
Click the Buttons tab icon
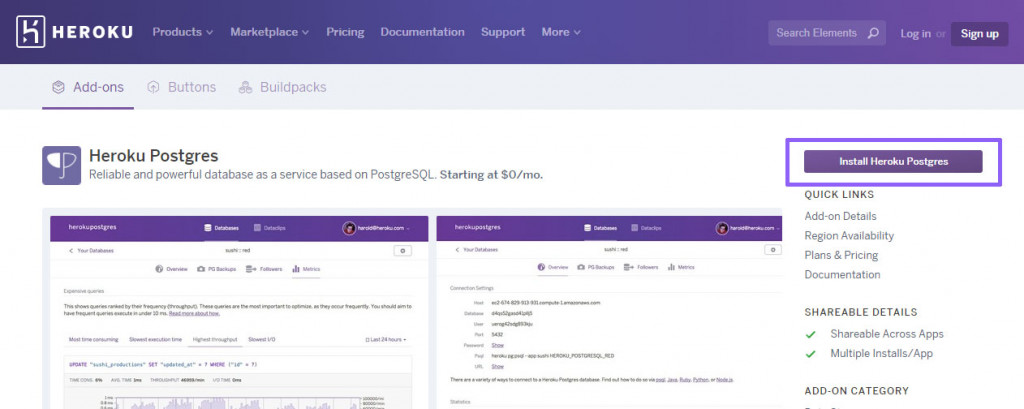pos(153,87)
